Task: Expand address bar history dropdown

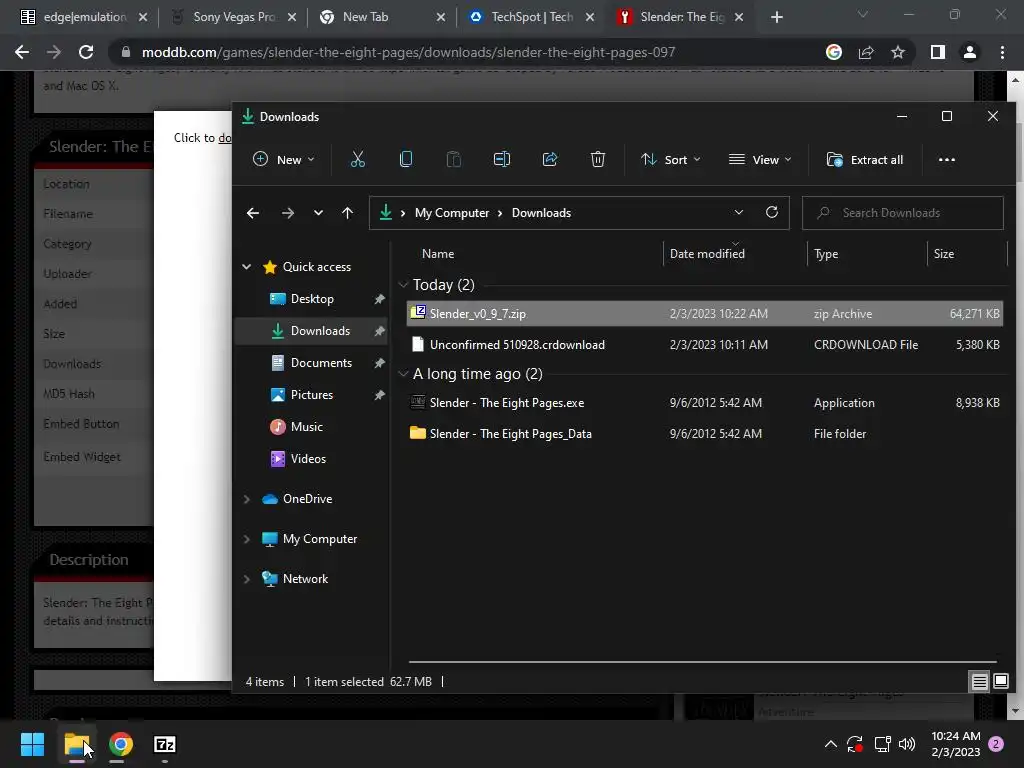Action: (739, 212)
